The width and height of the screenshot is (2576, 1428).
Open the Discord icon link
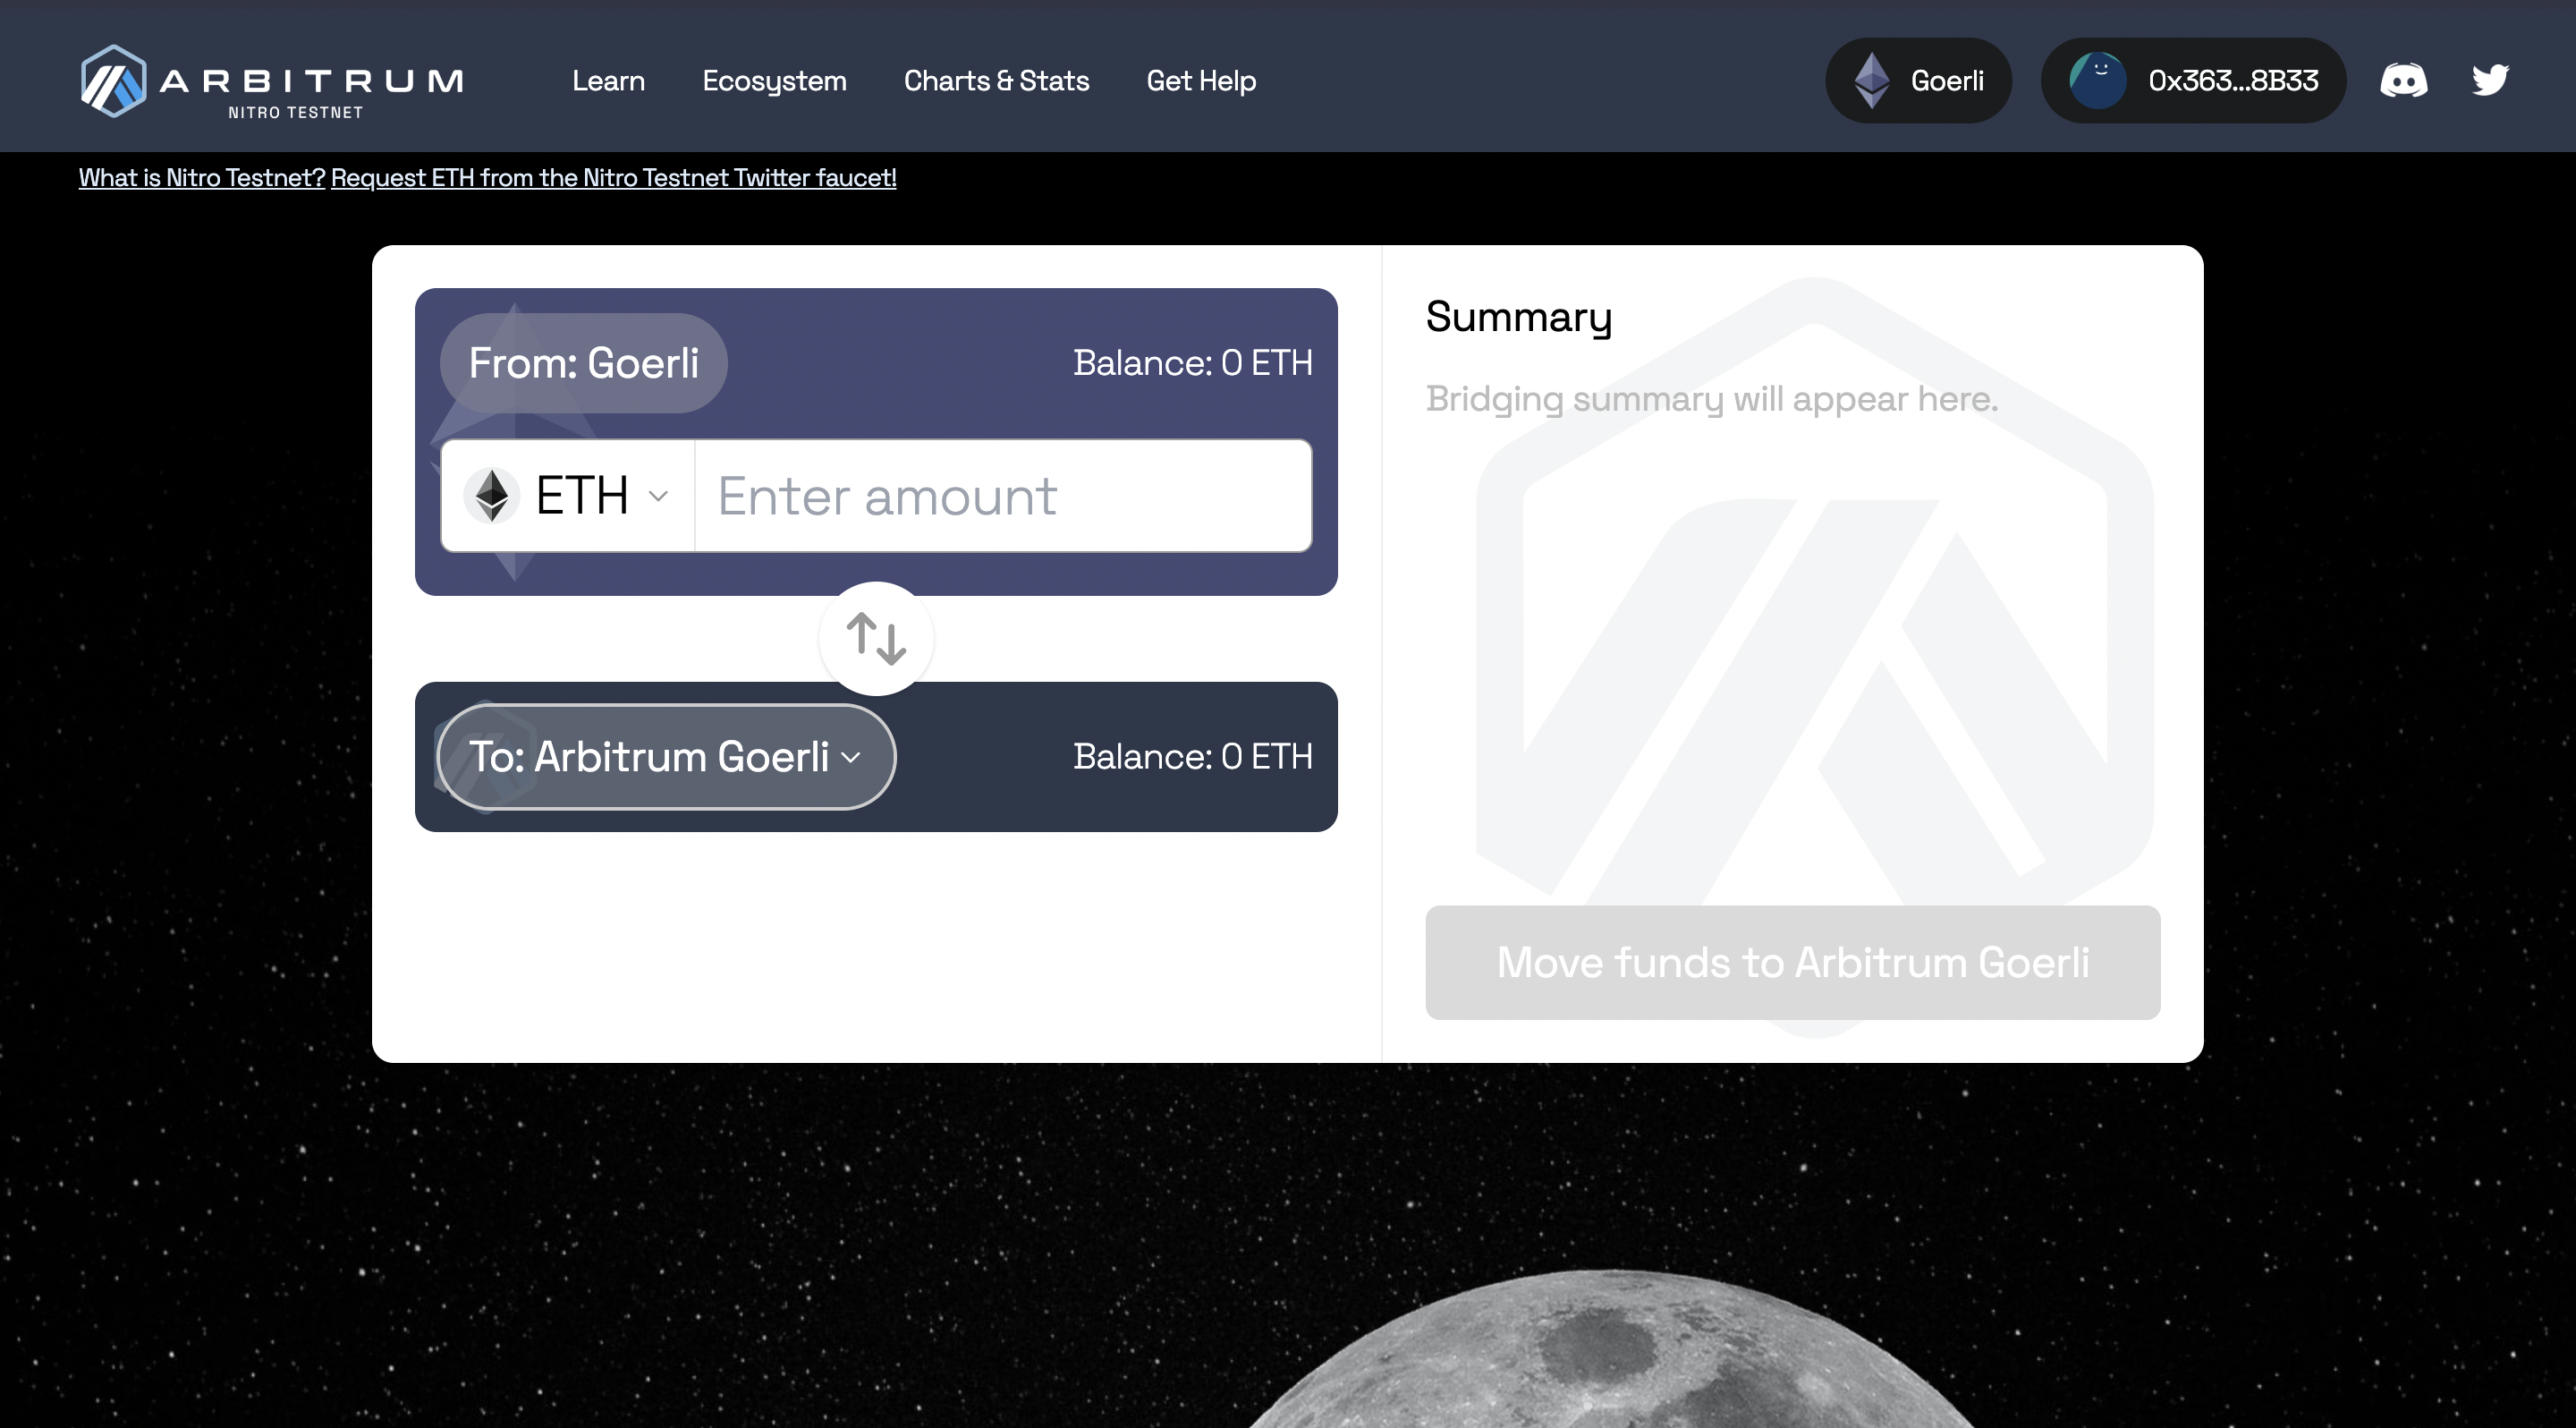2403,80
